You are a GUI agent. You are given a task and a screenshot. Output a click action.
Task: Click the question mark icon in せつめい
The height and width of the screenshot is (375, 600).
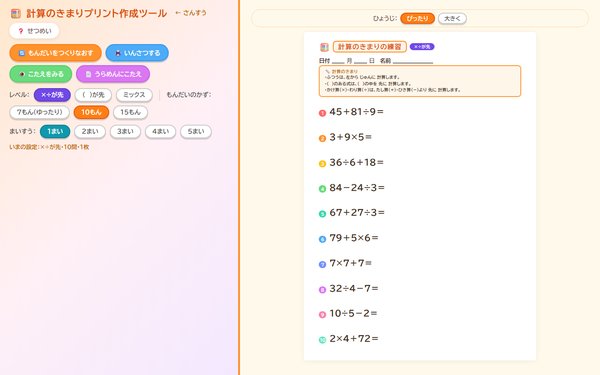[x=21, y=31]
